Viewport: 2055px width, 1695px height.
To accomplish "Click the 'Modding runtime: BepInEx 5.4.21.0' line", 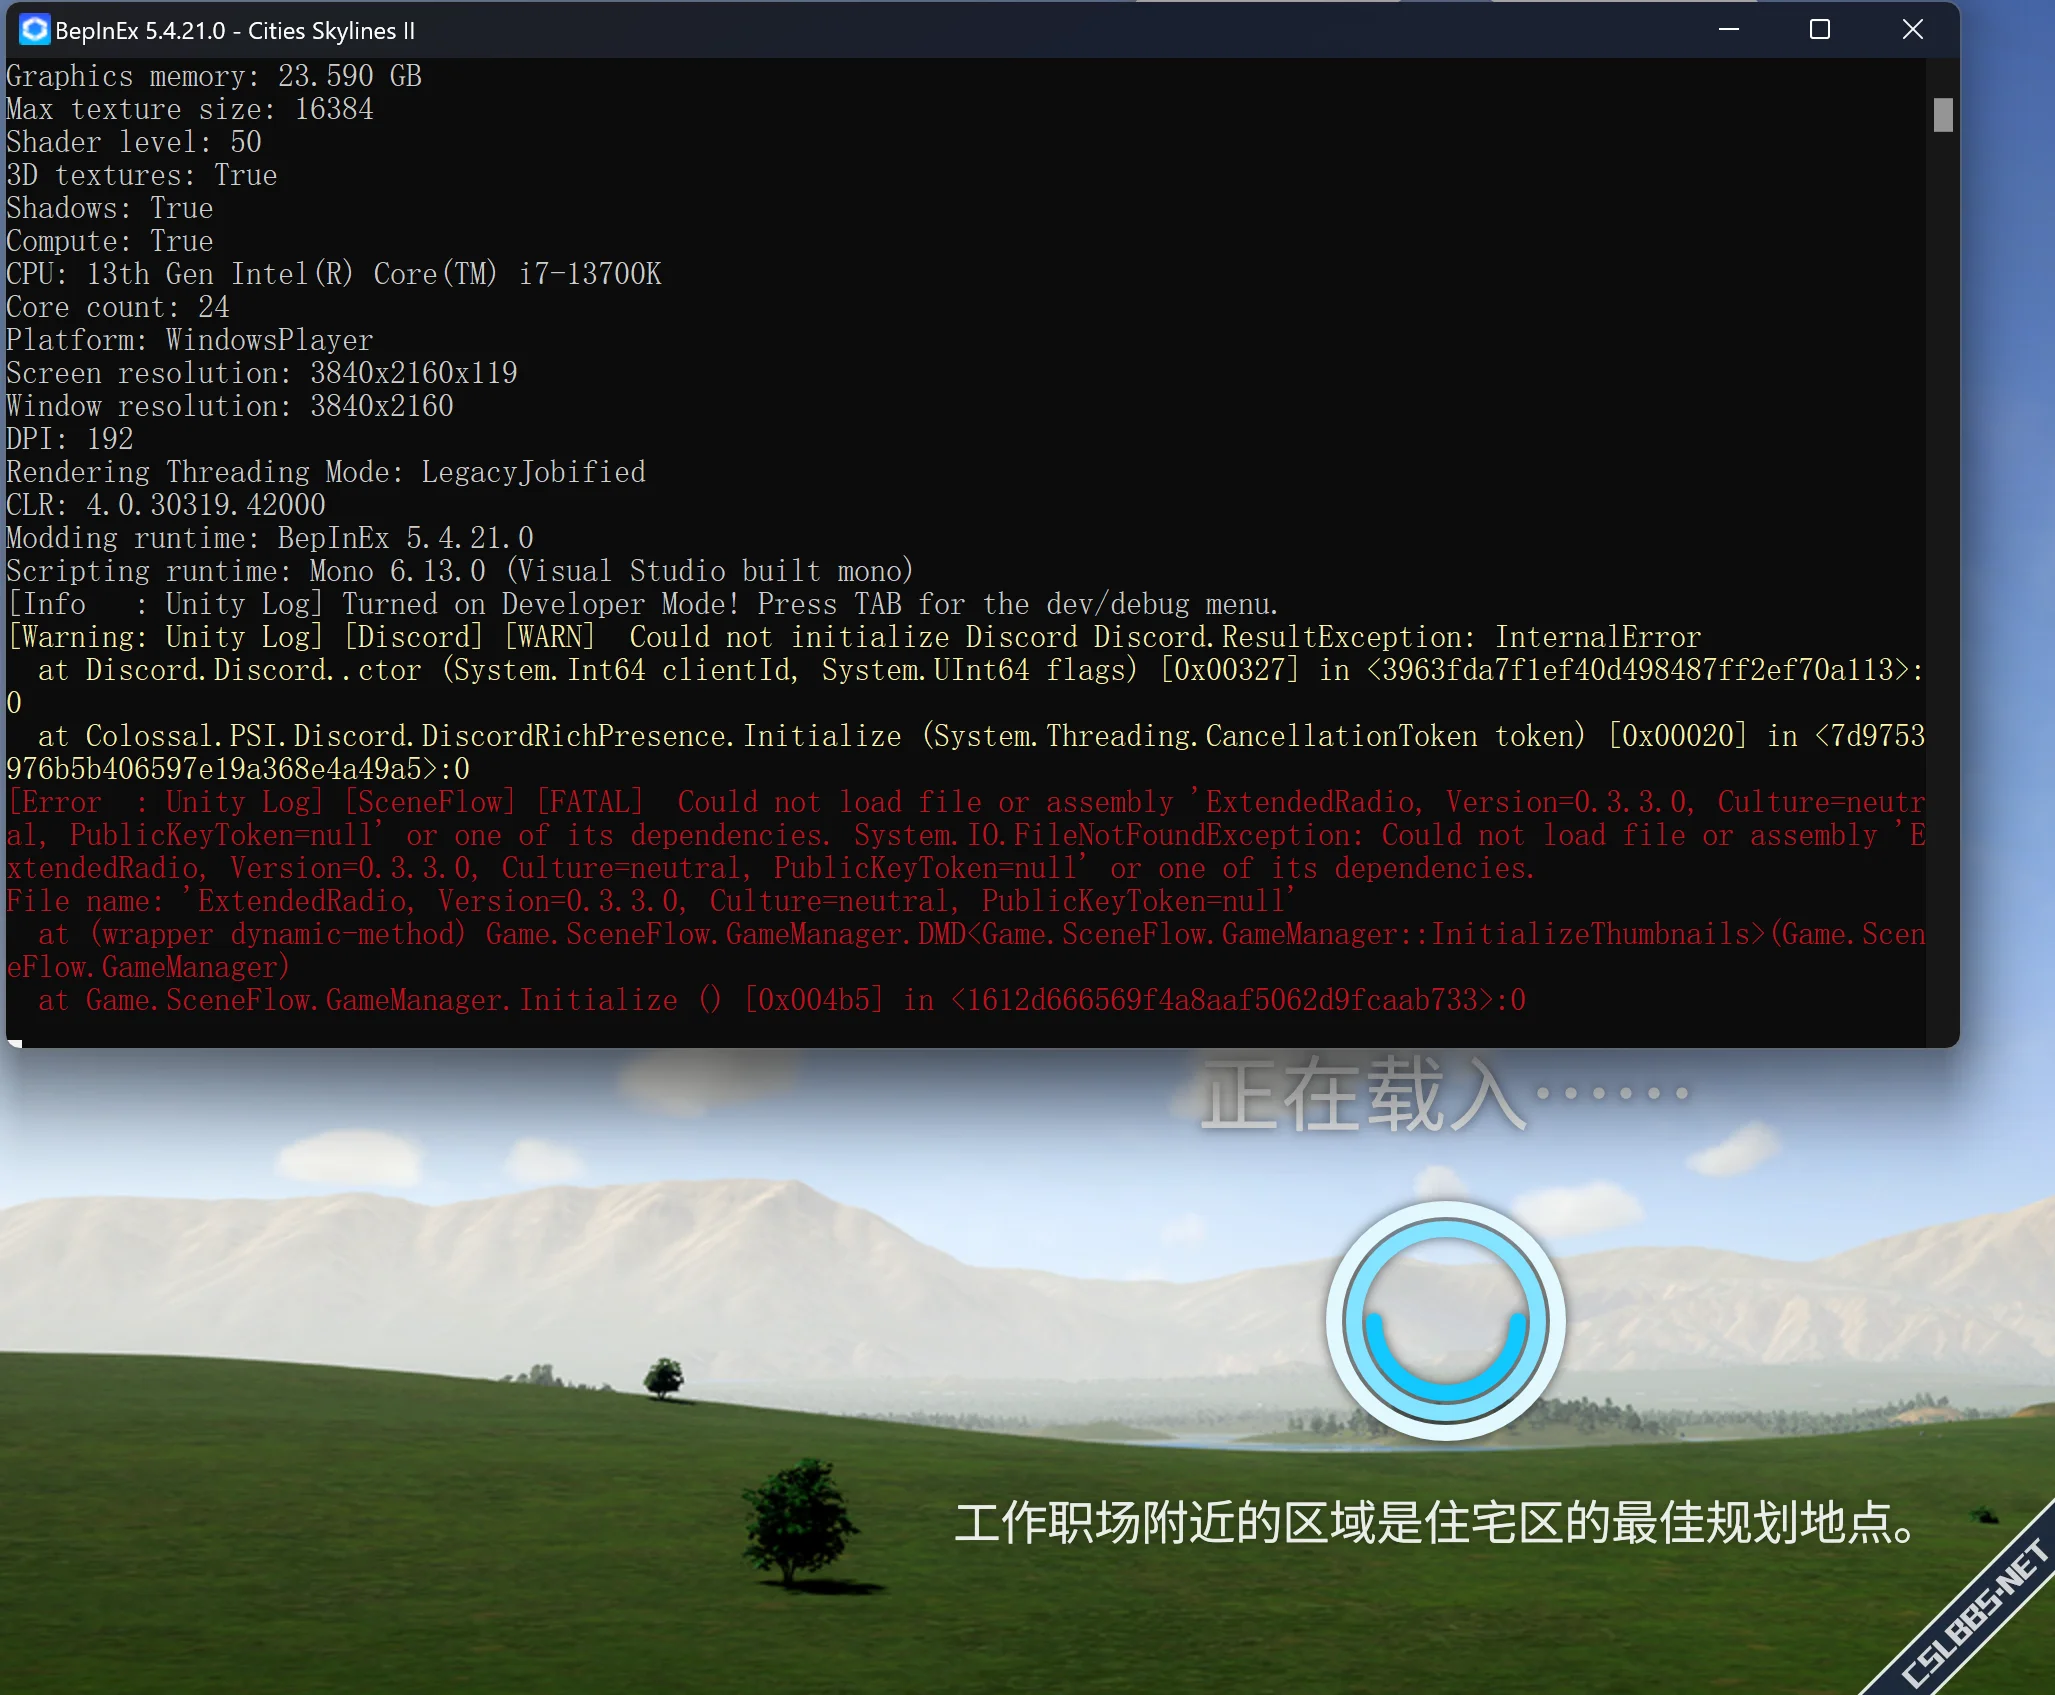I will point(270,538).
